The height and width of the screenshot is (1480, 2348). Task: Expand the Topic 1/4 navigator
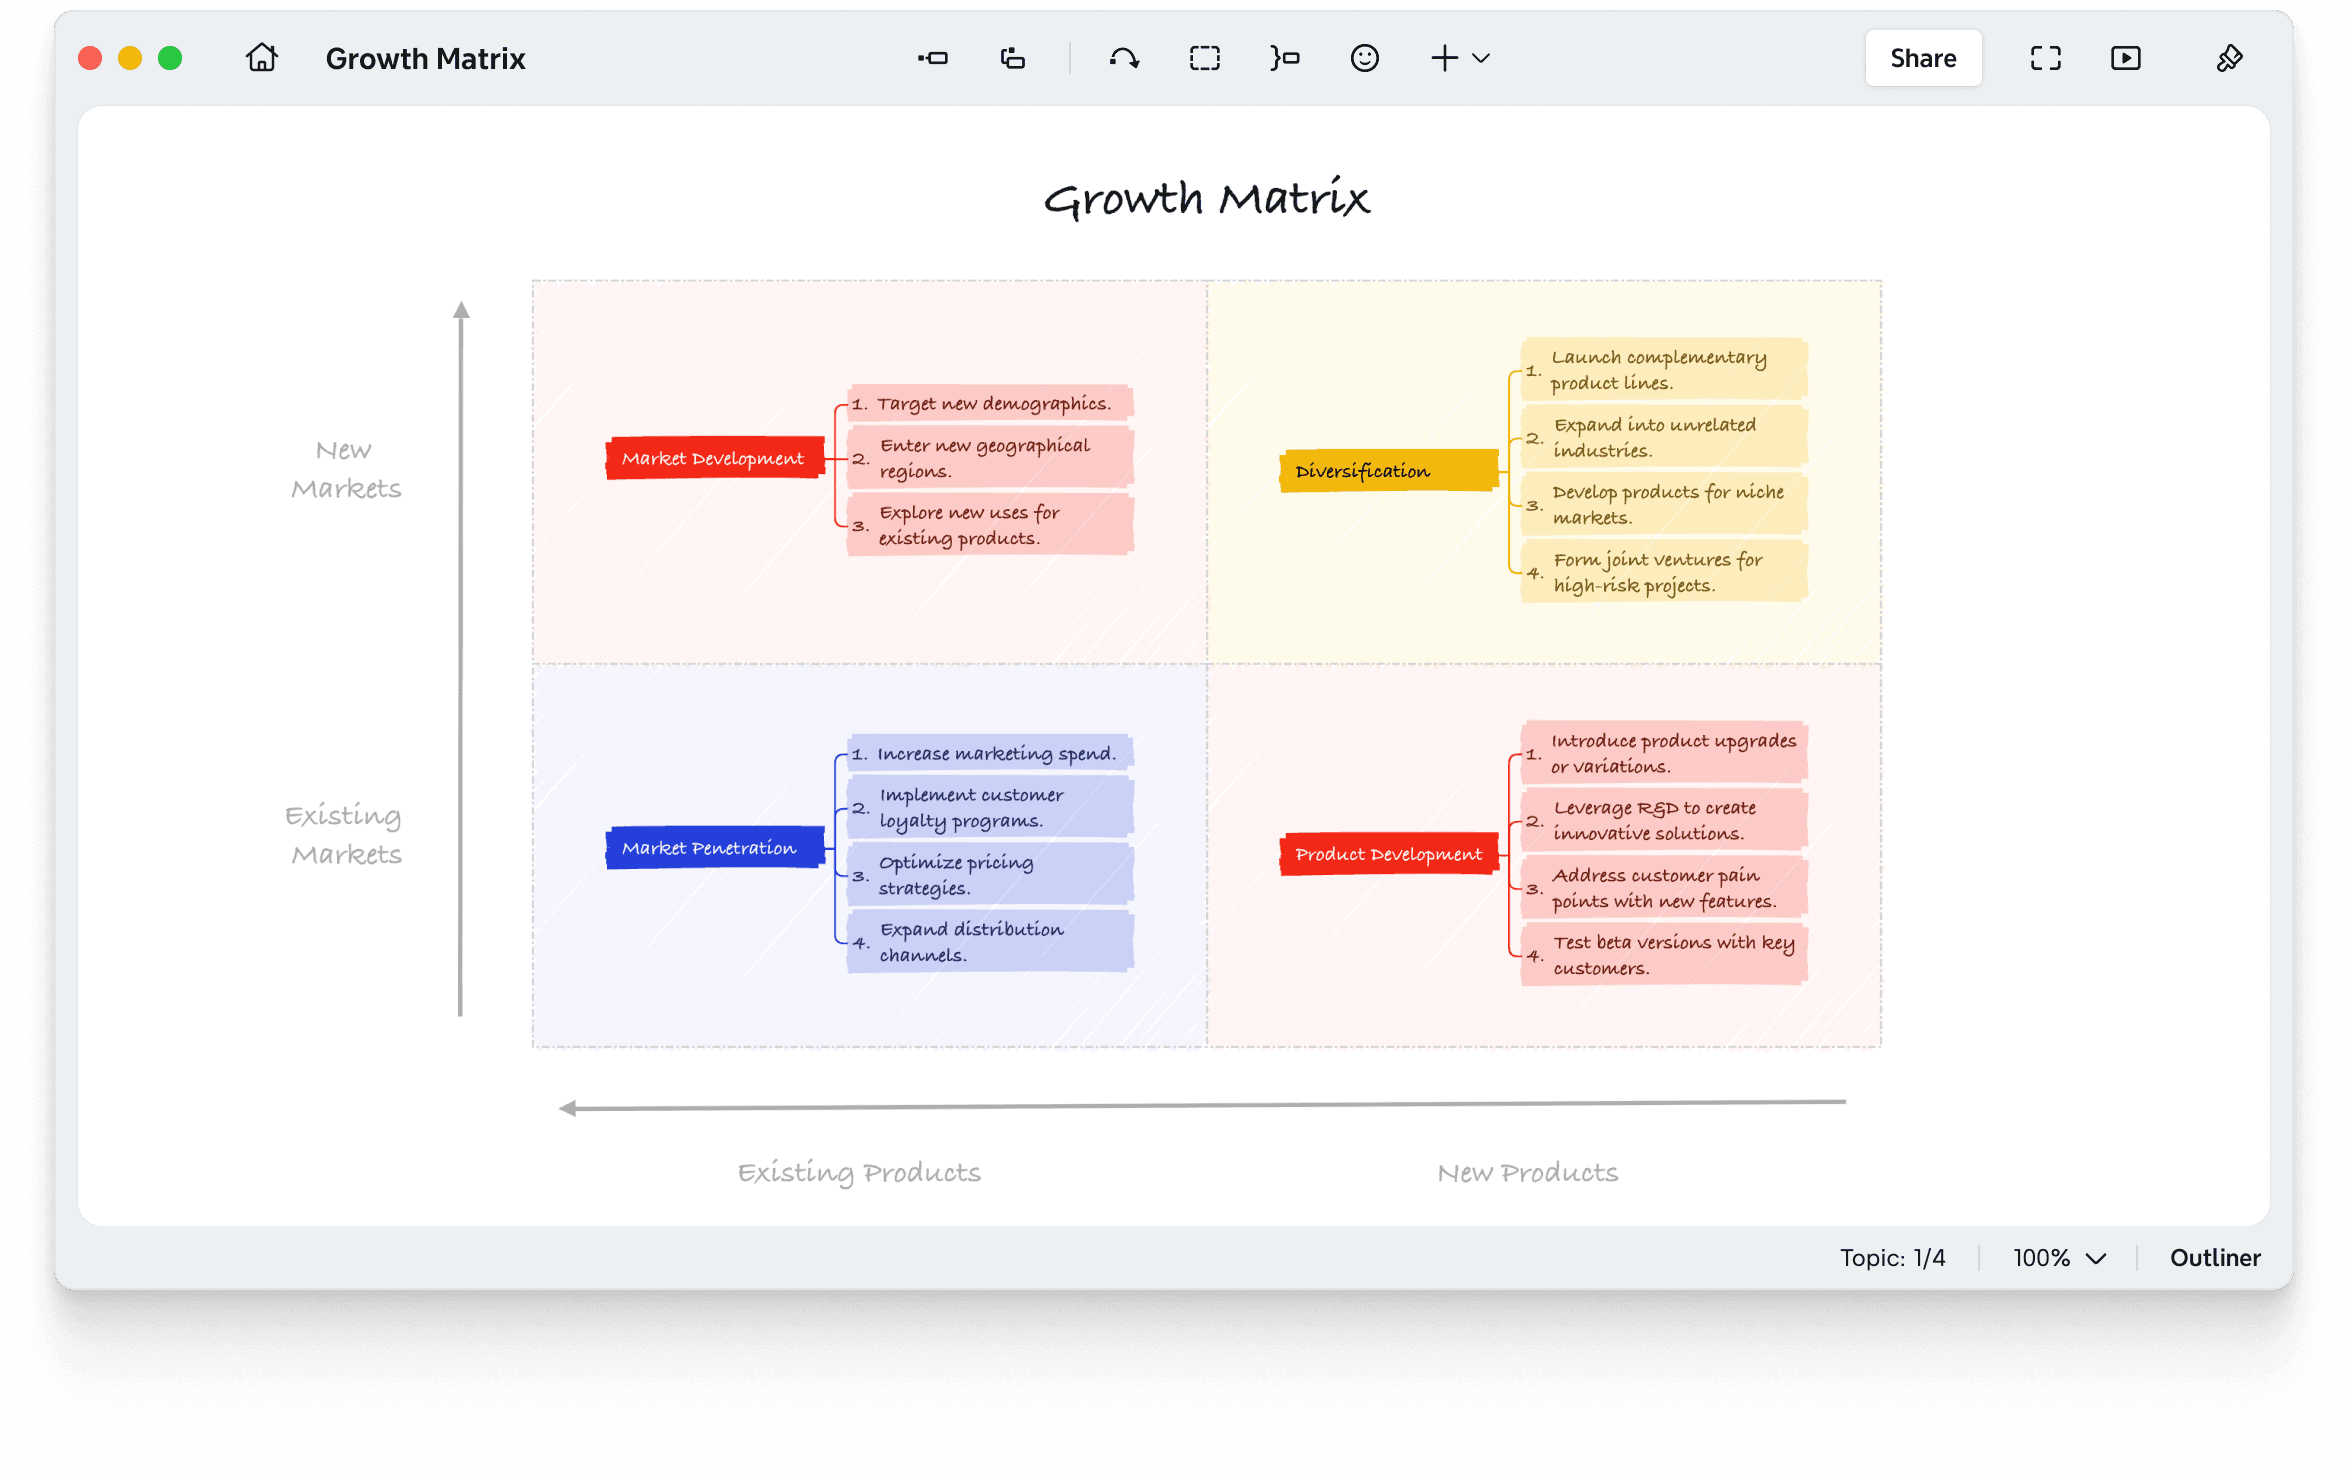(1893, 1258)
